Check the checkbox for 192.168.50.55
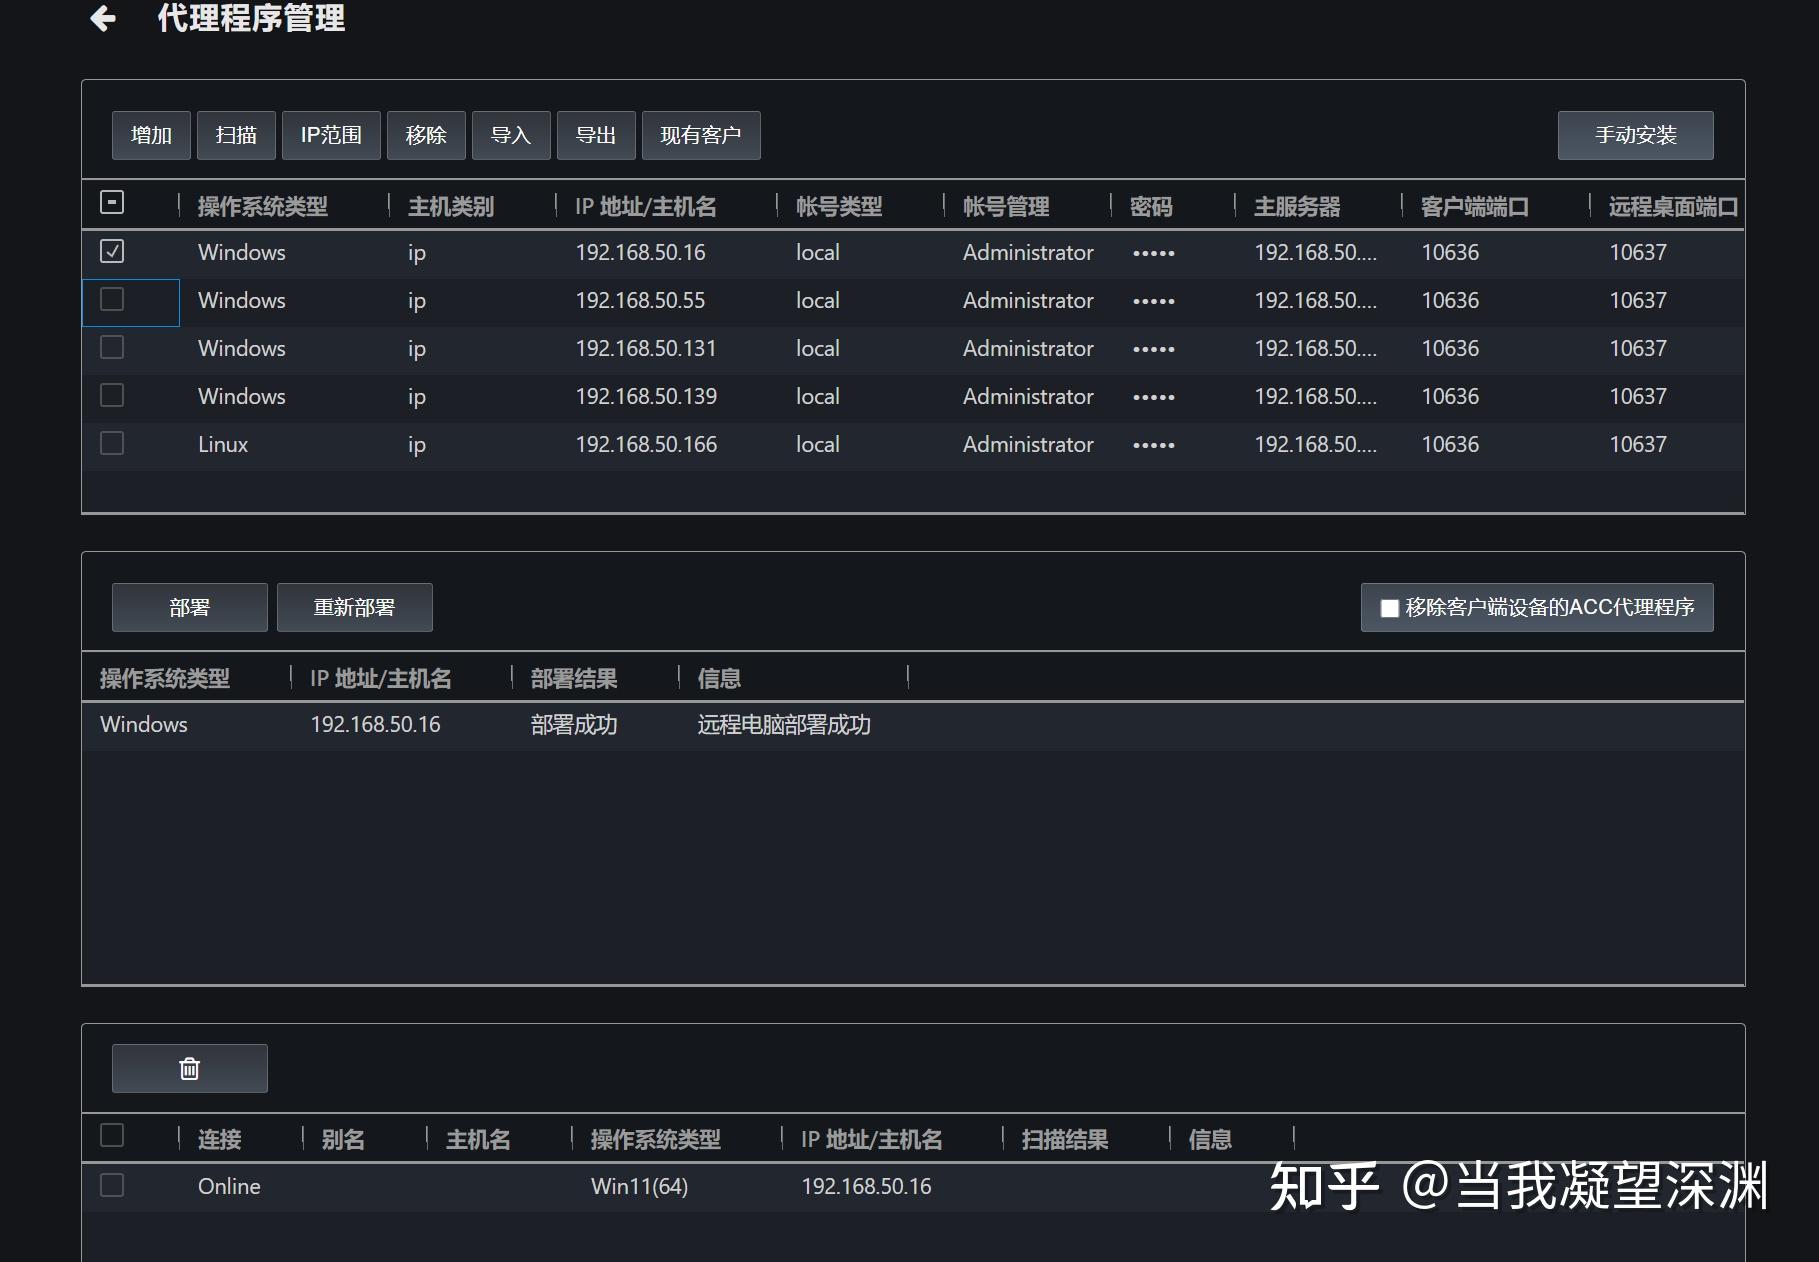1819x1262 pixels. coord(112,299)
